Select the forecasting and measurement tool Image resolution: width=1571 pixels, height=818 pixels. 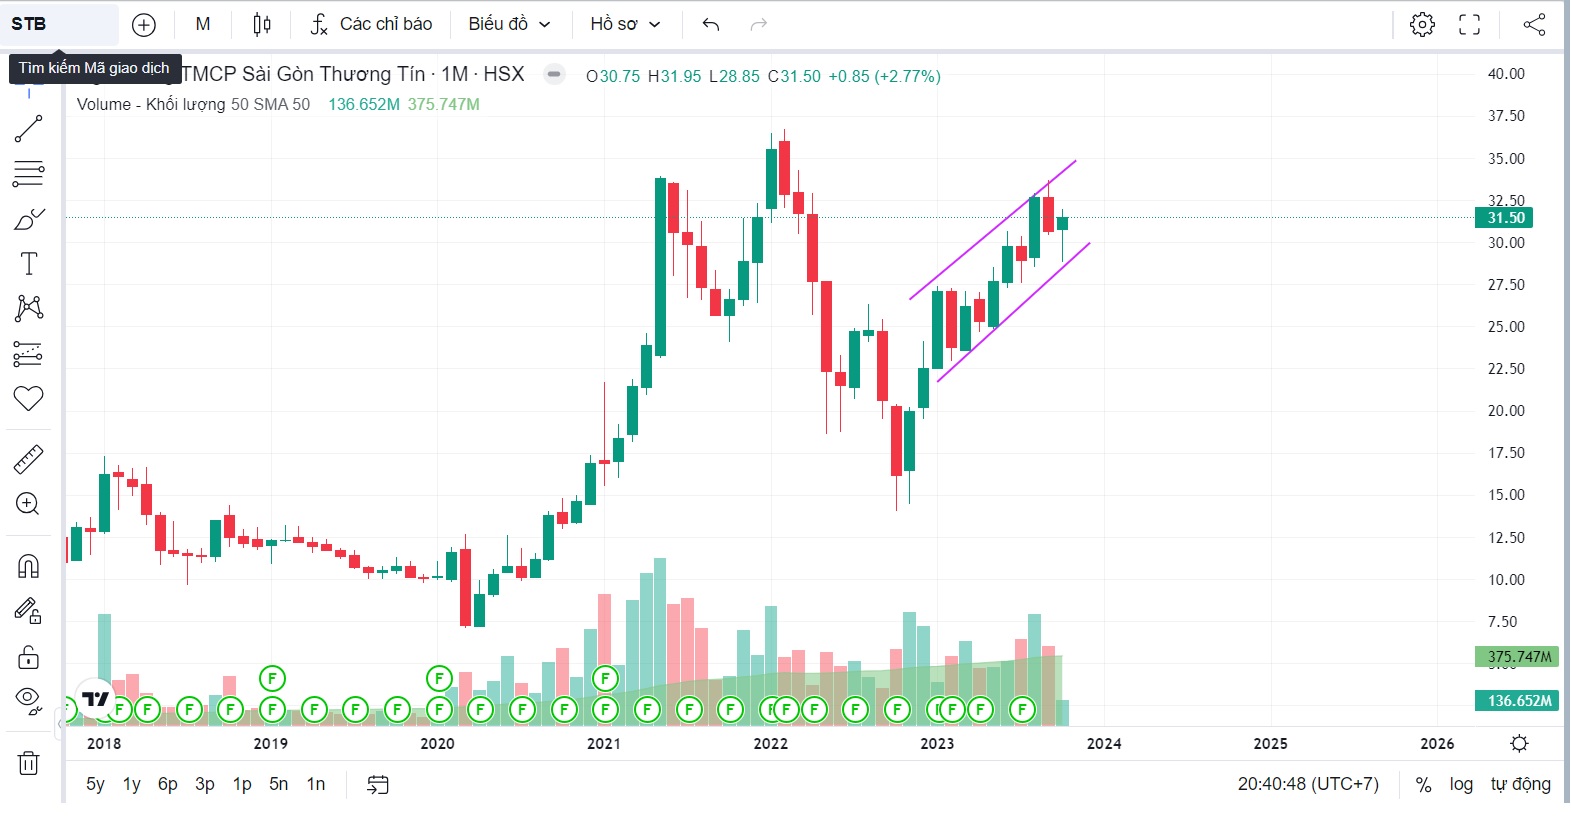click(x=28, y=353)
